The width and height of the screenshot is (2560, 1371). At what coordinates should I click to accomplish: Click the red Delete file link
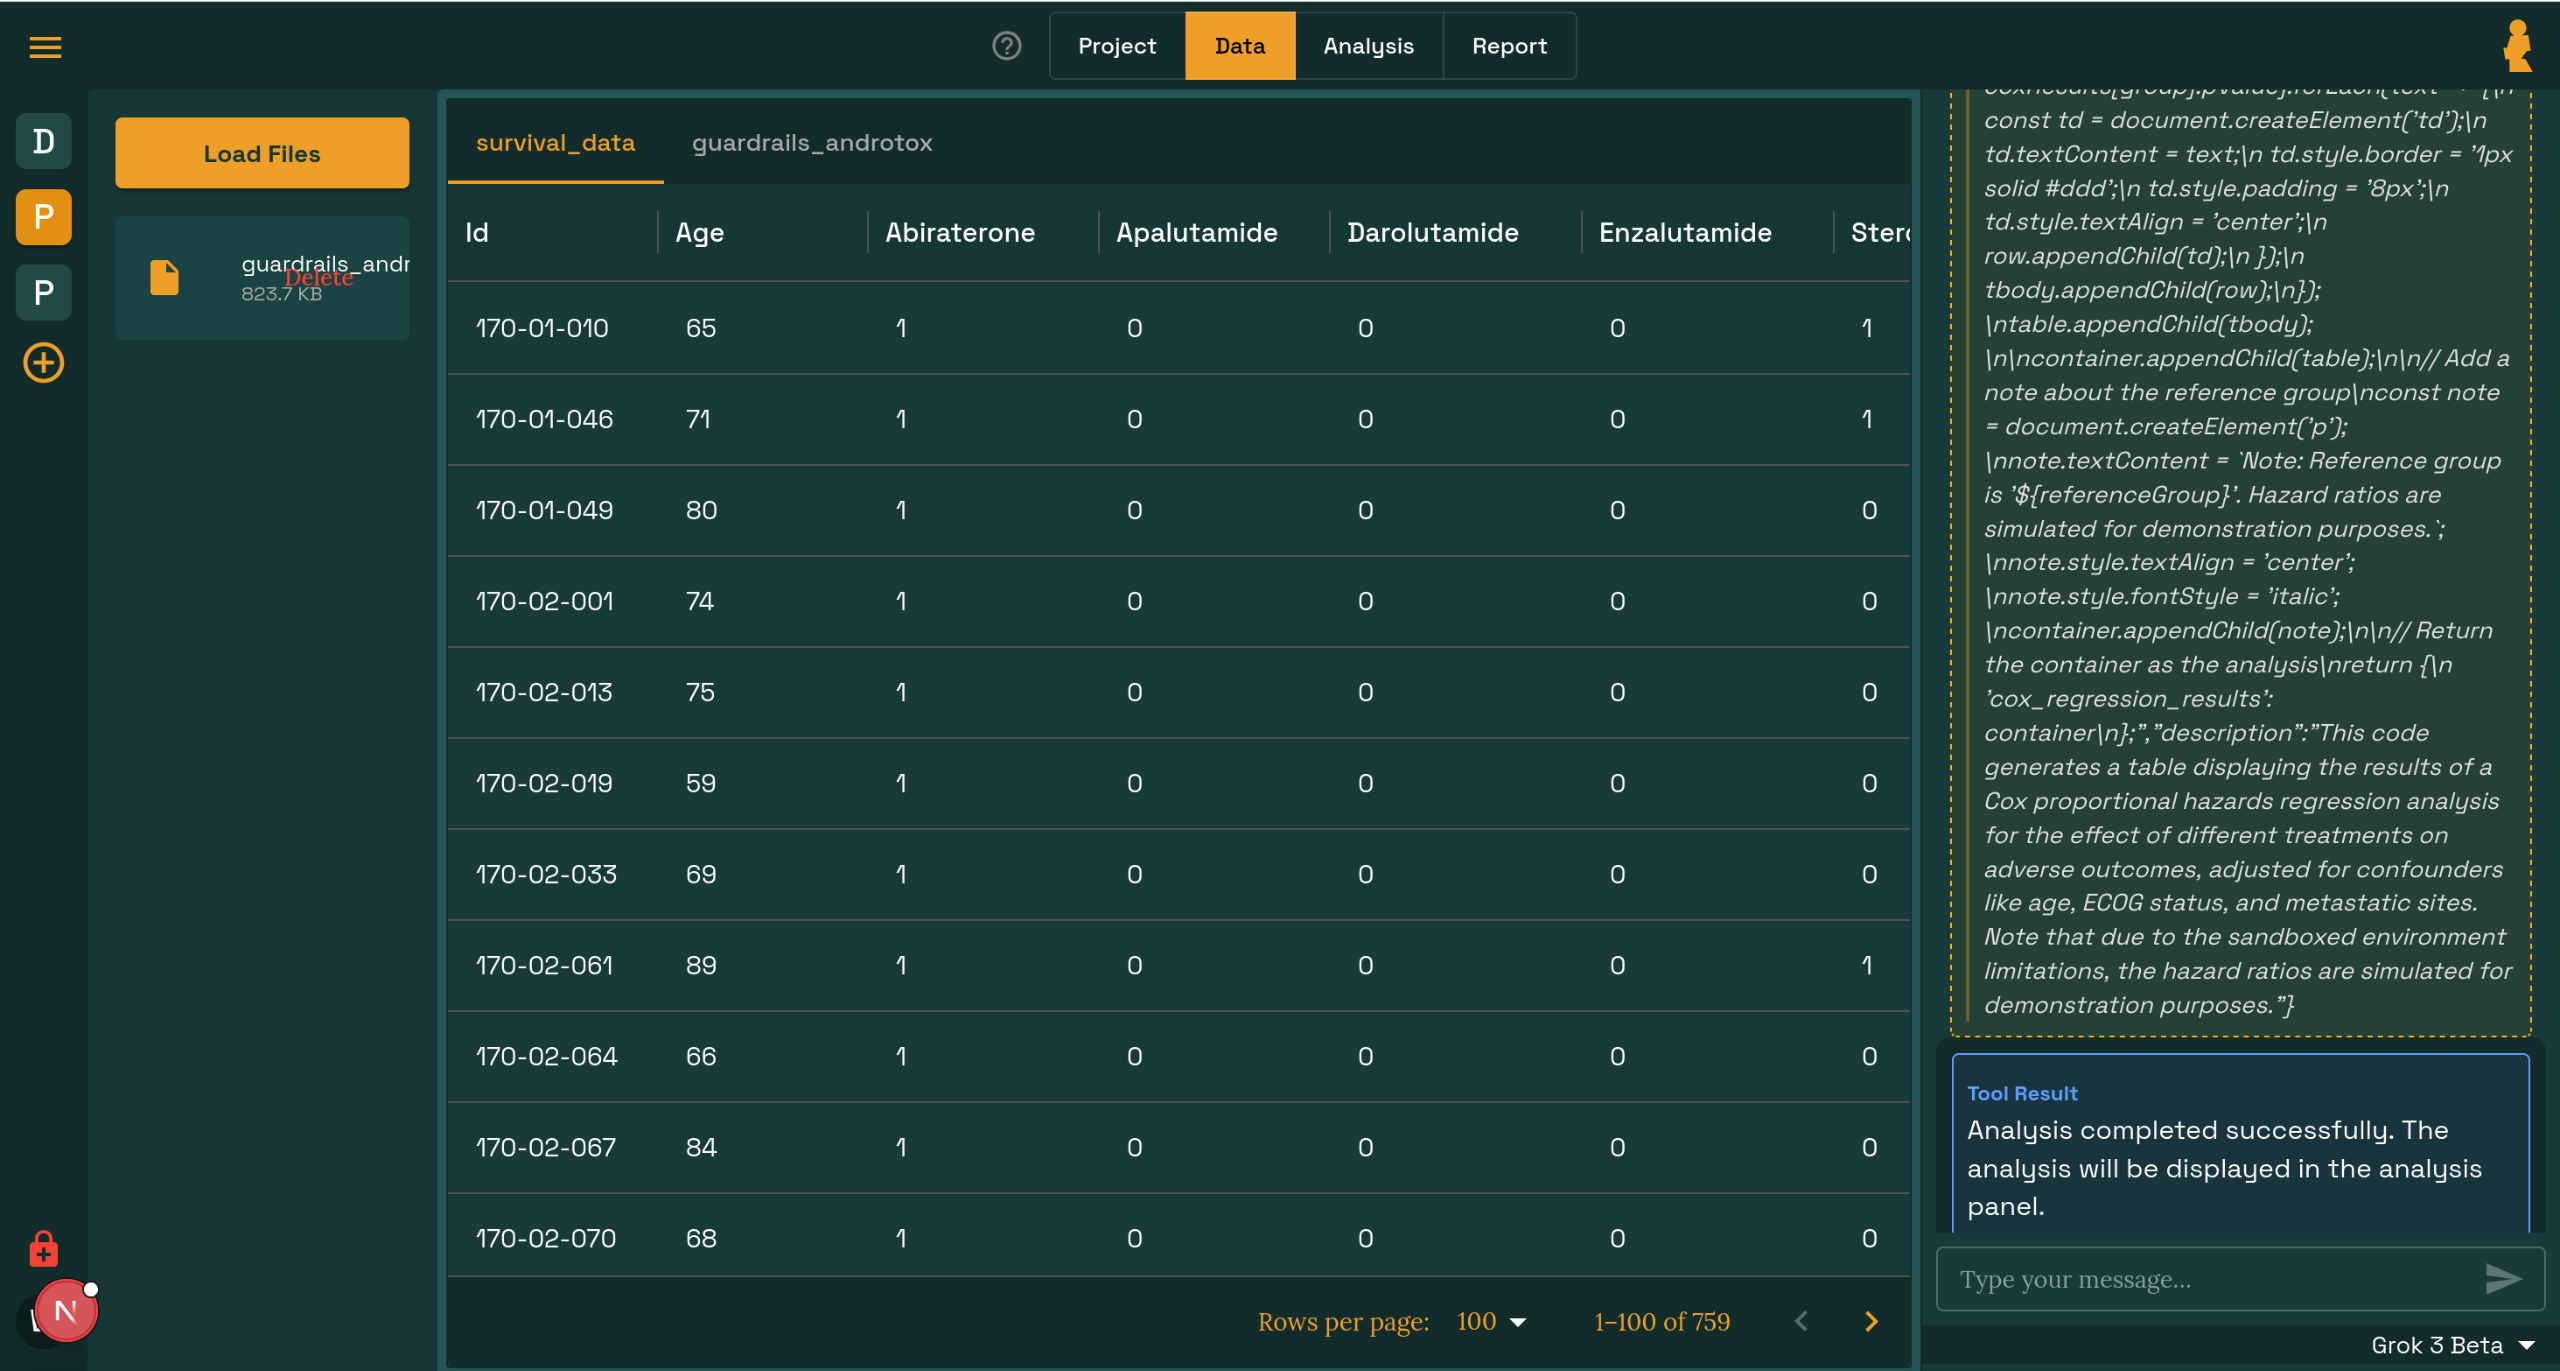pos(319,278)
